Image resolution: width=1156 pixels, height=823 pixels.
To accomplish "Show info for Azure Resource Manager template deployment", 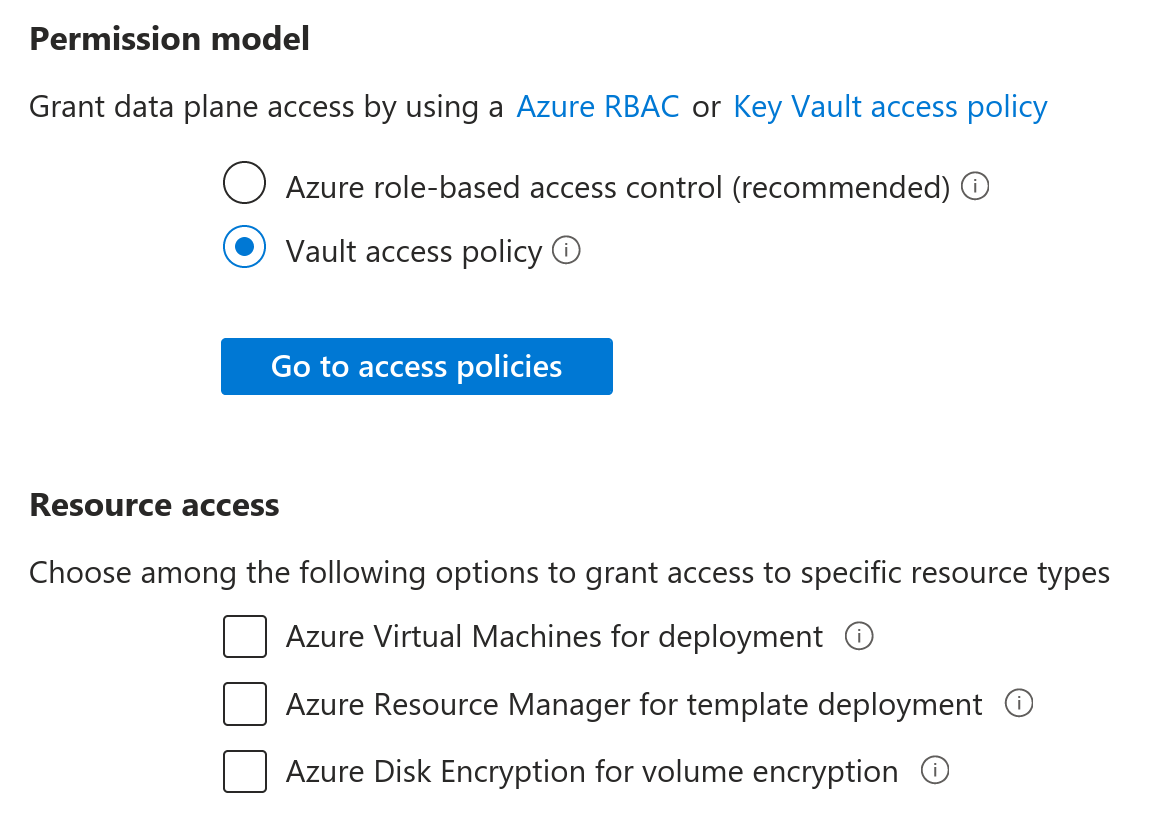I will tap(1018, 704).
